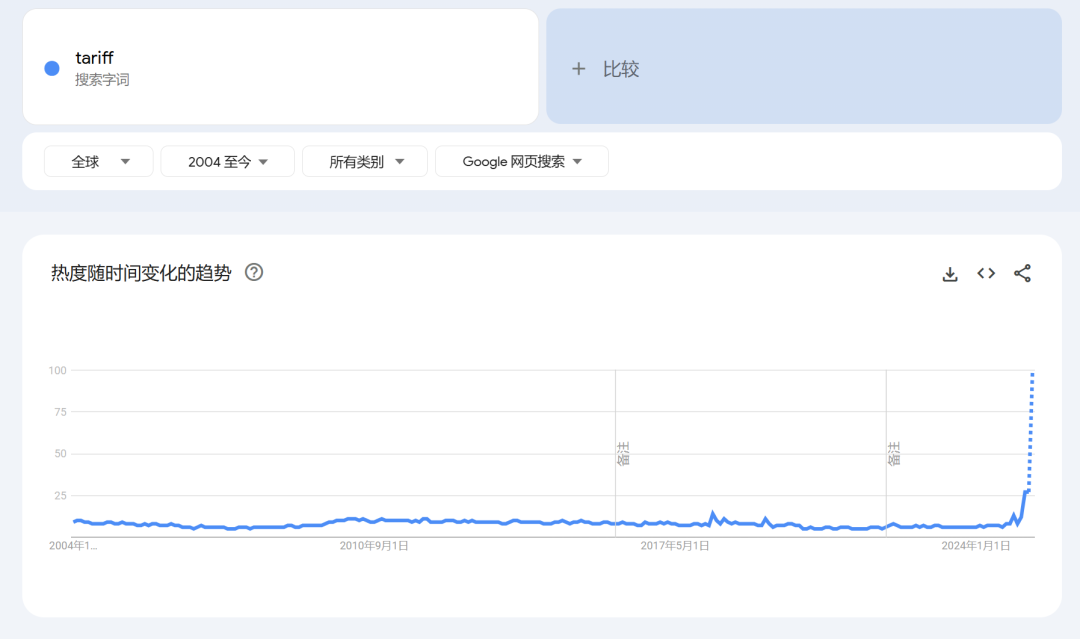The image size is (1080, 639).
Task: Click the 比较 compare card
Action: [804, 67]
